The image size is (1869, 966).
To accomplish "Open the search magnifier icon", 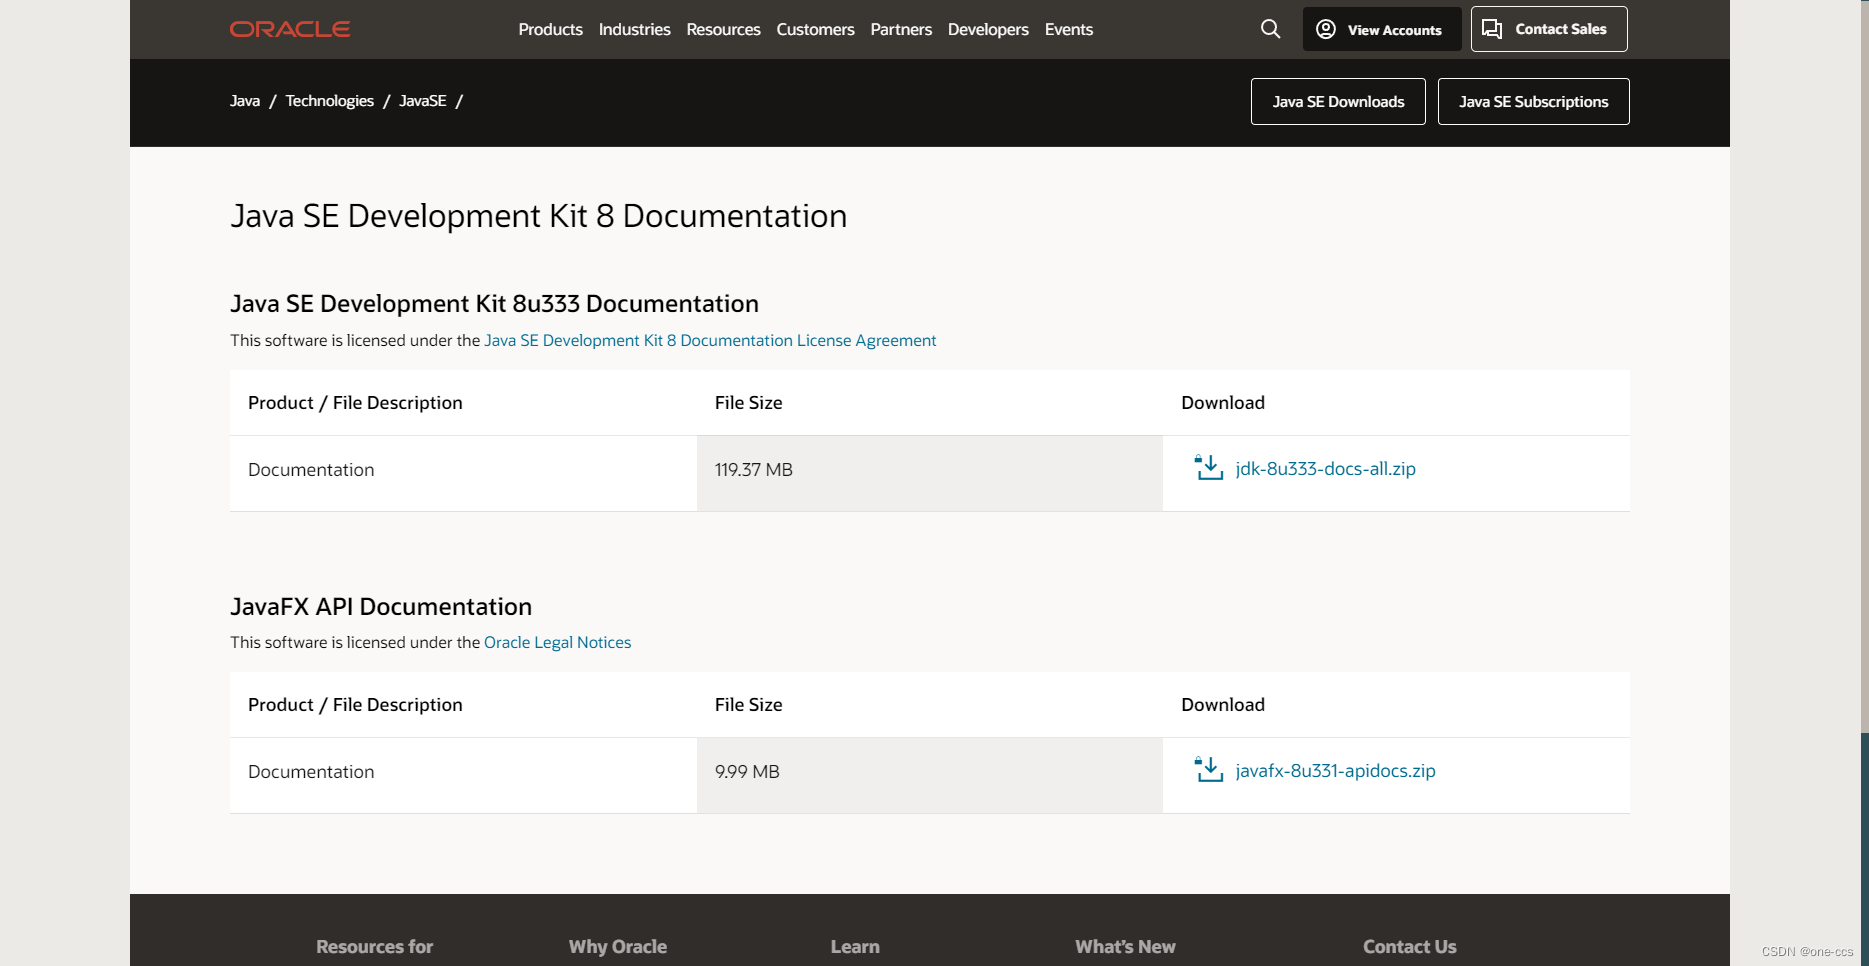I will coord(1270,29).
